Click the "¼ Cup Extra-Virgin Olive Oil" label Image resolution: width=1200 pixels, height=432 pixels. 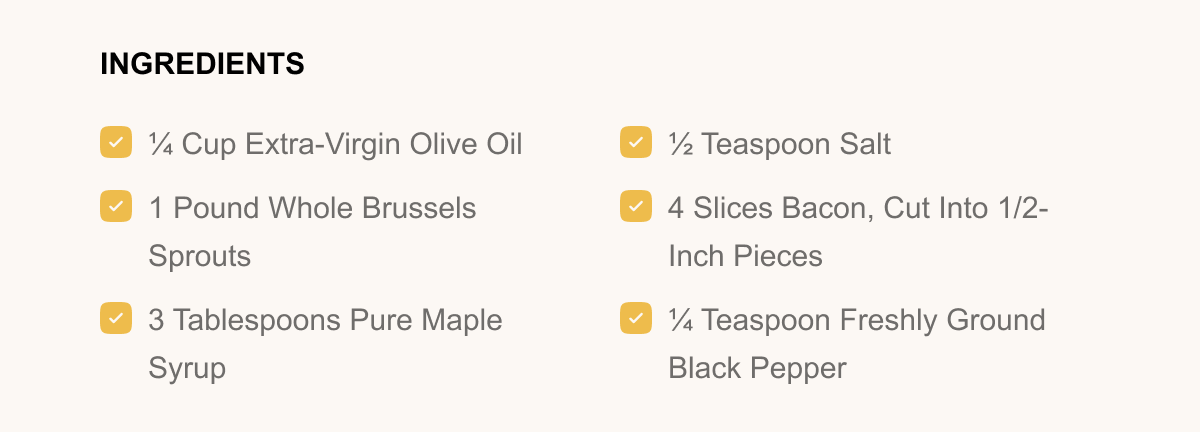(336, 144)
